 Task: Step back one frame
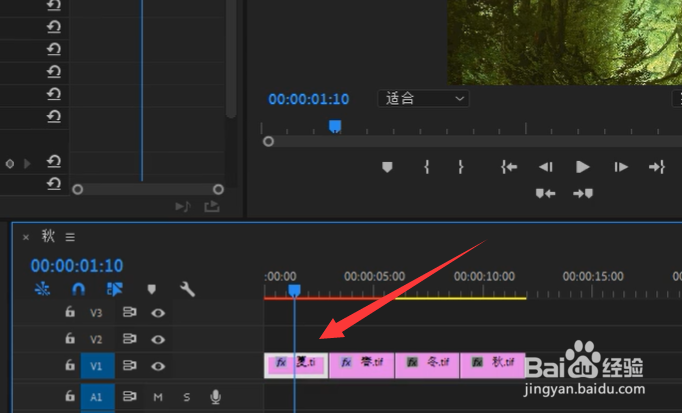tap(545, 167)
